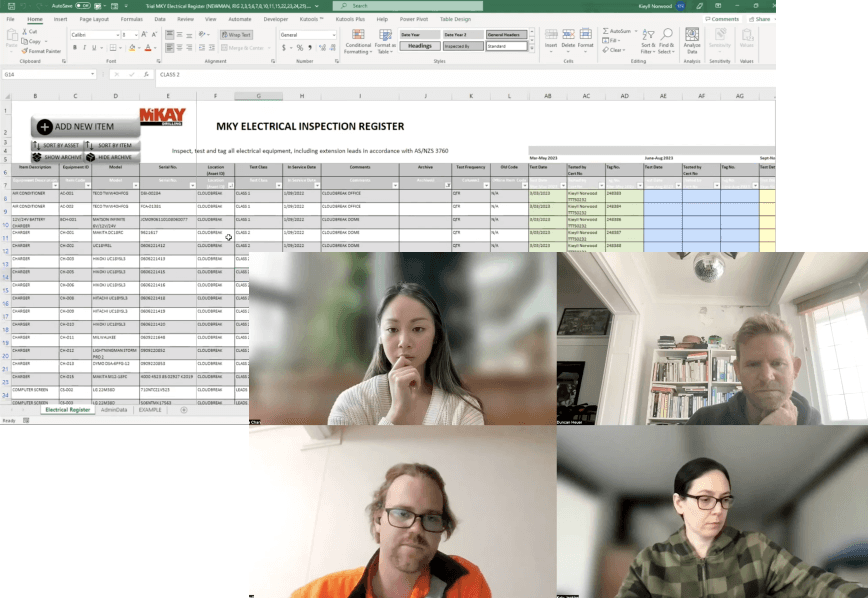
Task: Switch to the Page Layout tab
Action: tap(94, 19)
